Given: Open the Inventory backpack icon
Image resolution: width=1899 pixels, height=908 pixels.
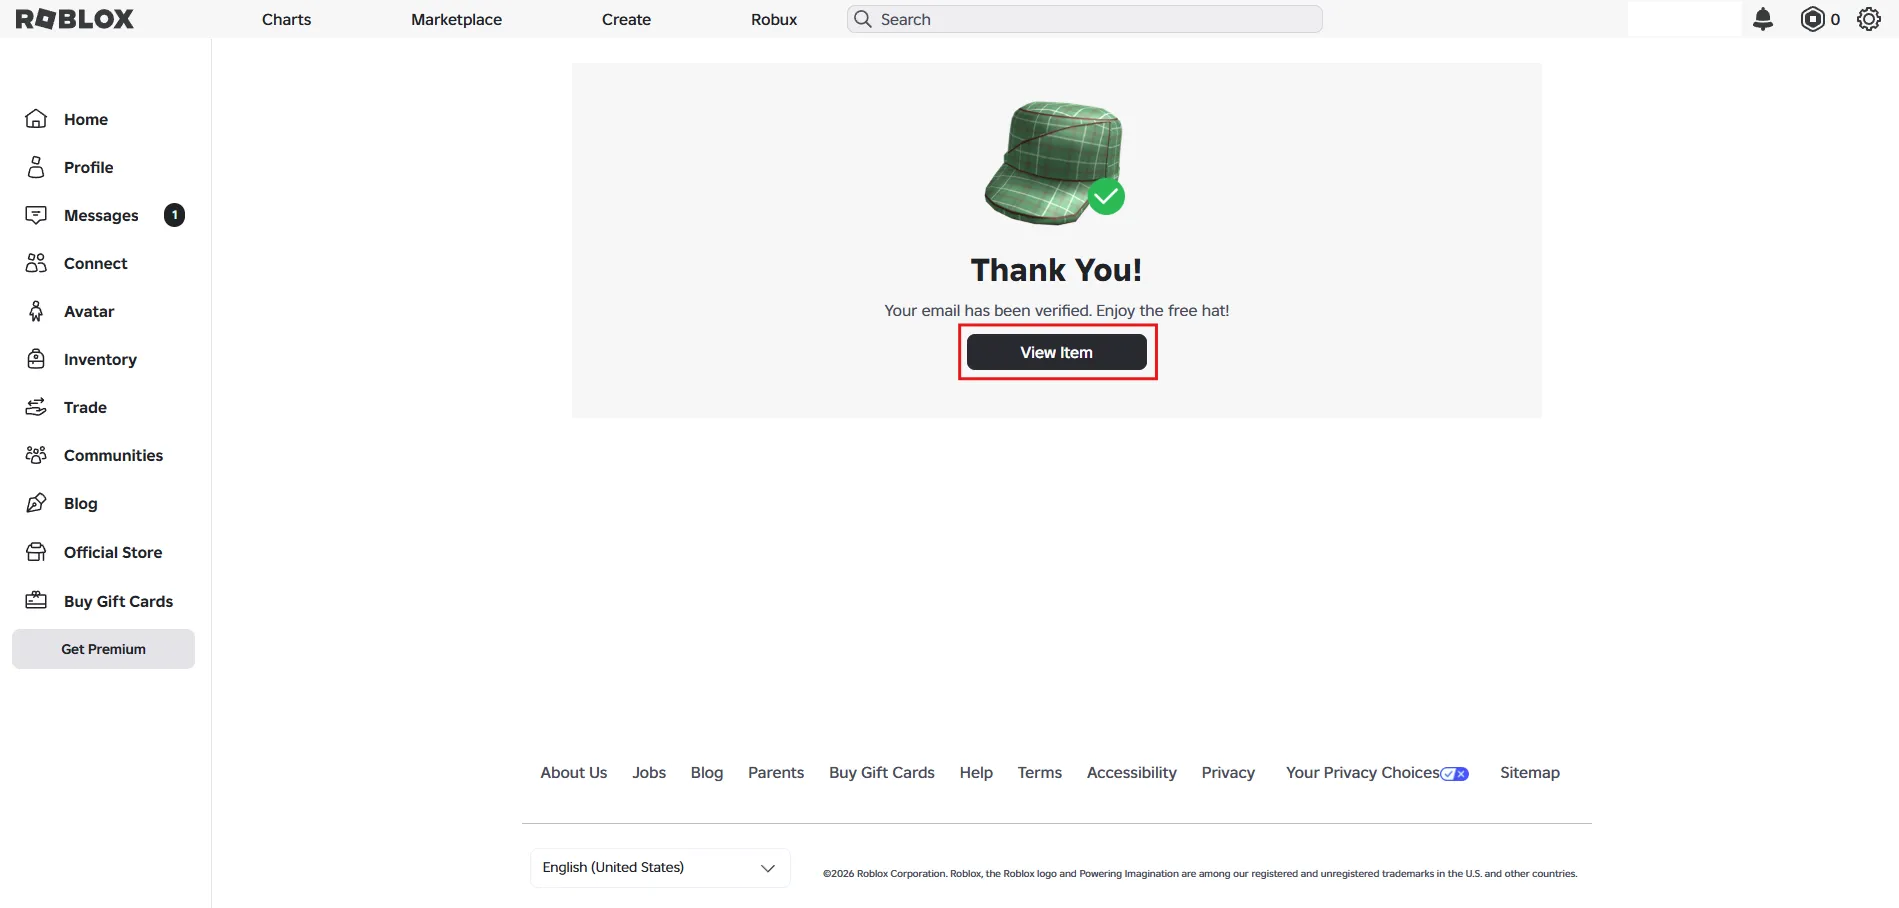Looking at the screenshot, I should pos(36,359).
